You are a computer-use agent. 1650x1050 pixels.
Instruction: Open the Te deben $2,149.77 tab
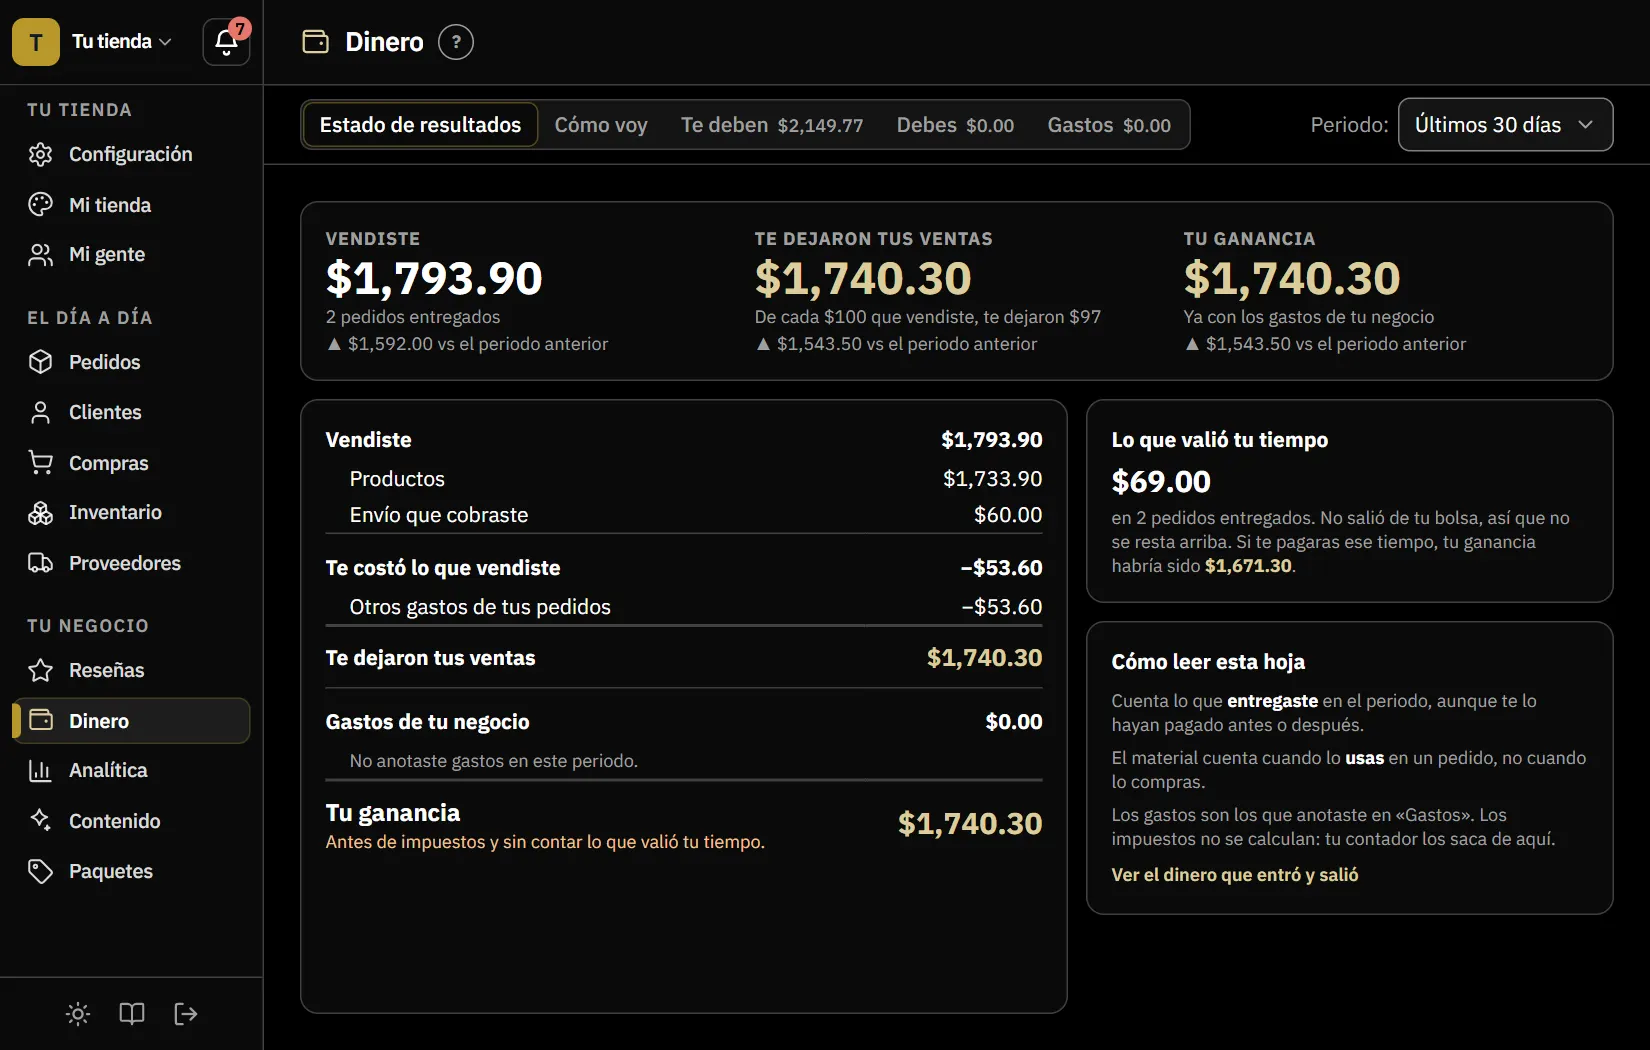click(772, 125)
